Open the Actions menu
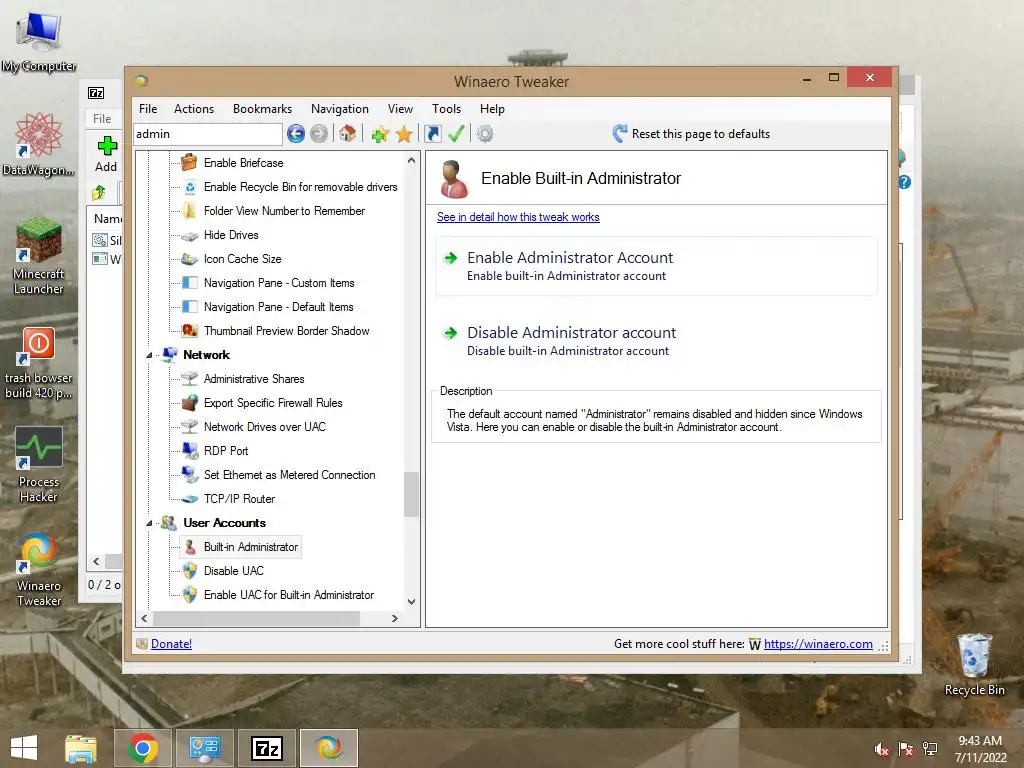 point(194,109)
